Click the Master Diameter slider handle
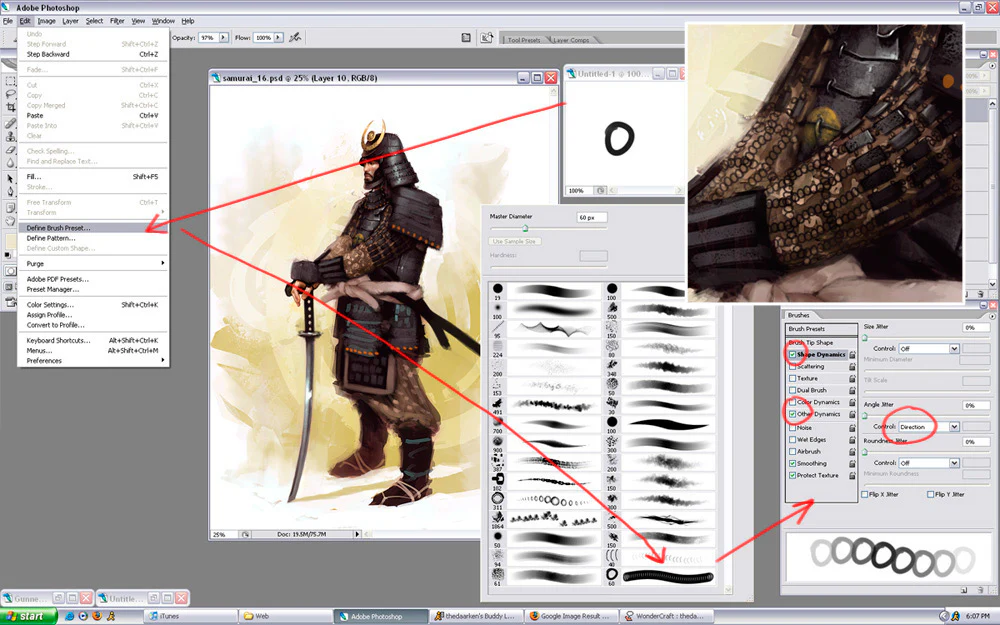The height and width of the screenshot is (625, 1000). tap(526, 228)
